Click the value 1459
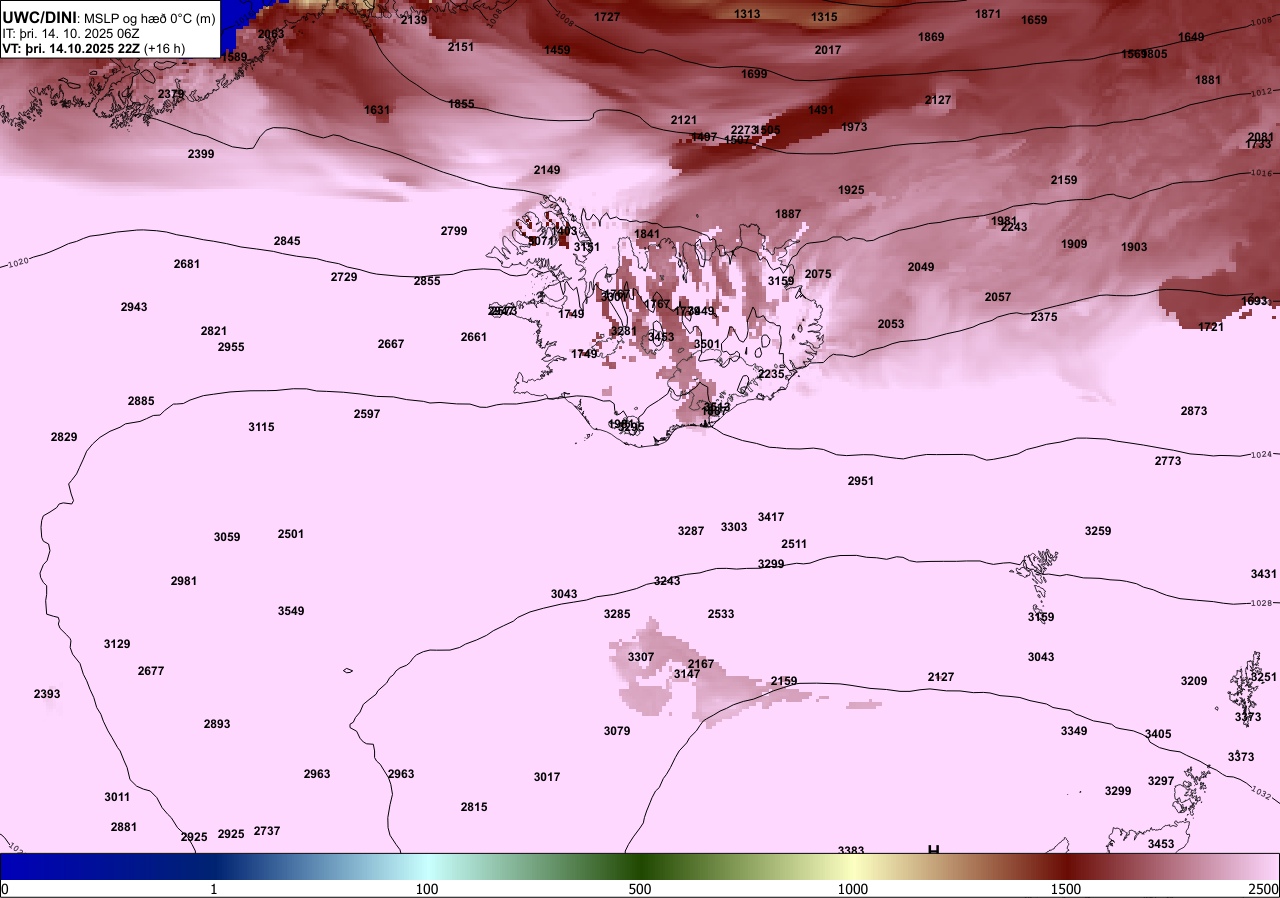The height and width of the screenshot is (898, 1280). [557, 50]
